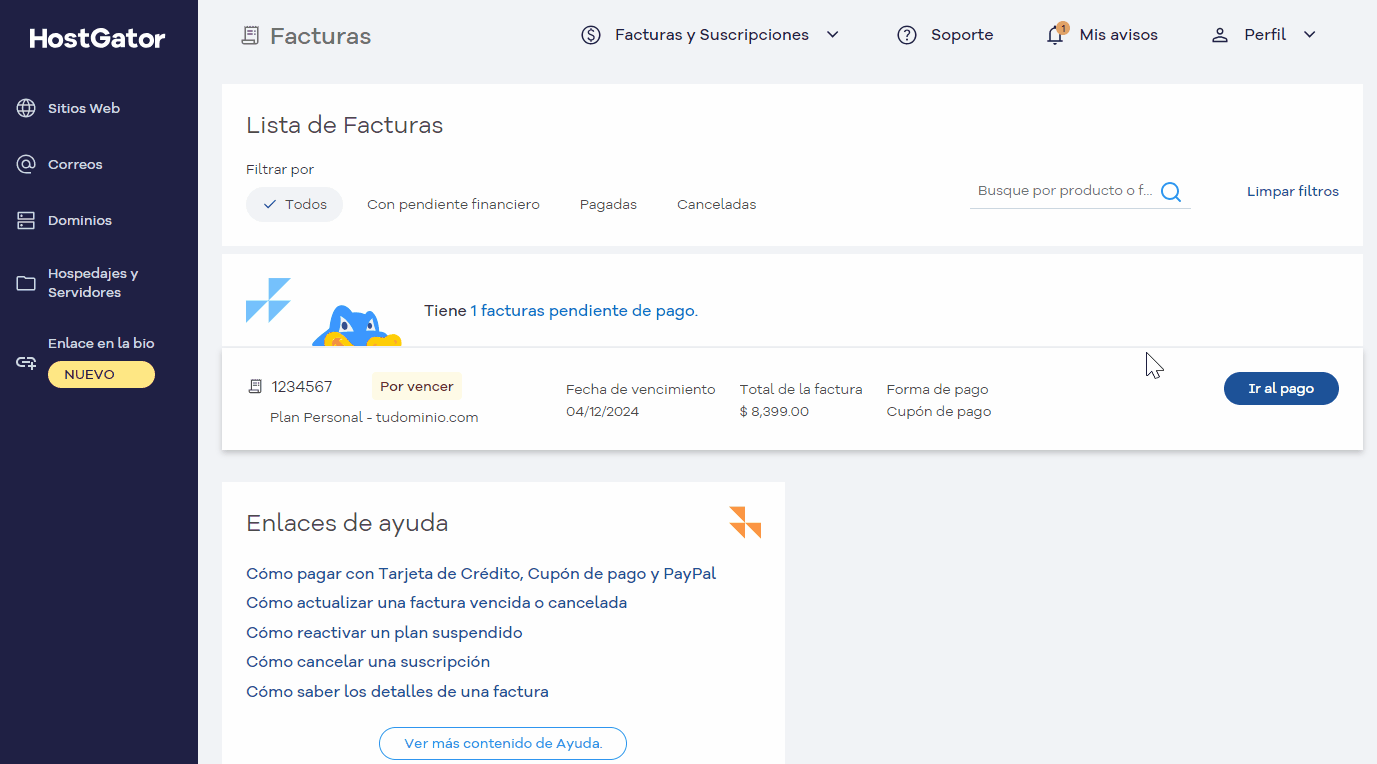Open Cómo actualizar una factura vencida link
This screenshot has height=764, width=1377.
tap(436, 603)
